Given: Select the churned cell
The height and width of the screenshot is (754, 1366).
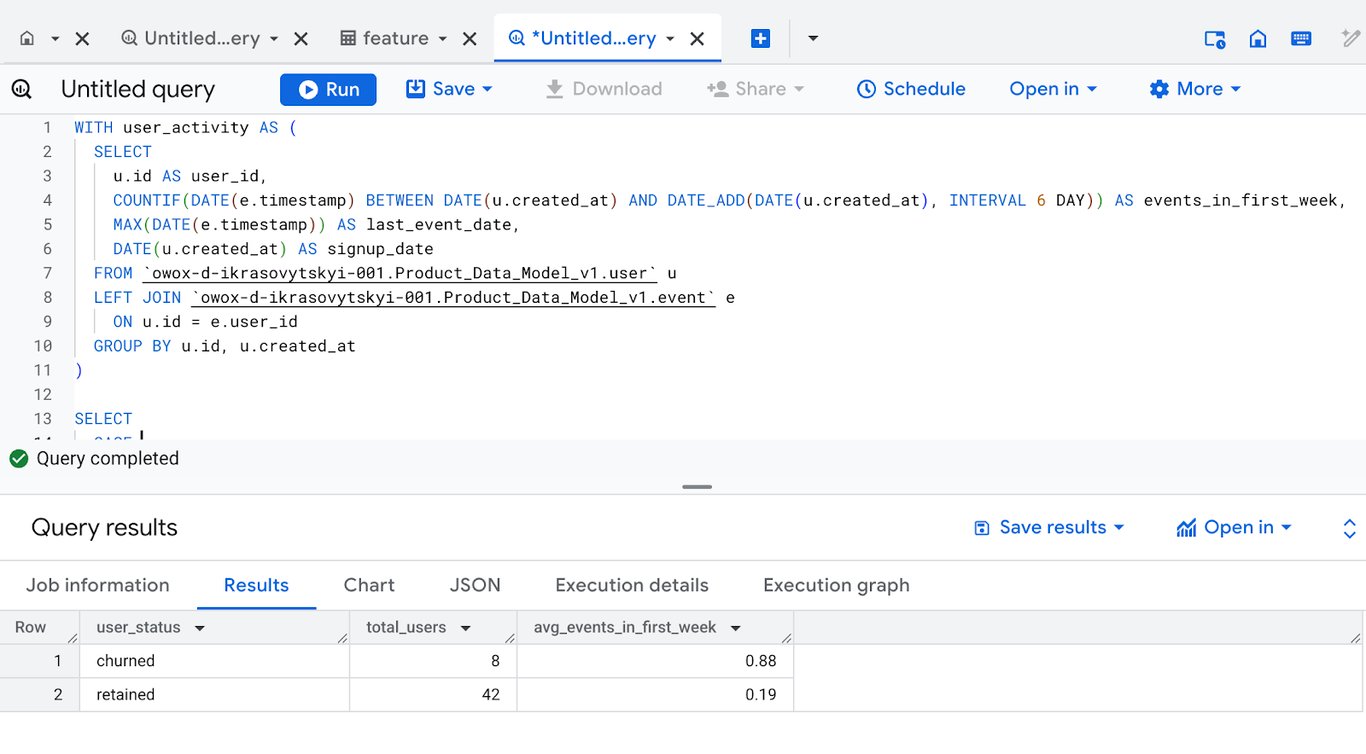Looking at the screenshot, I should coord(215,661).
